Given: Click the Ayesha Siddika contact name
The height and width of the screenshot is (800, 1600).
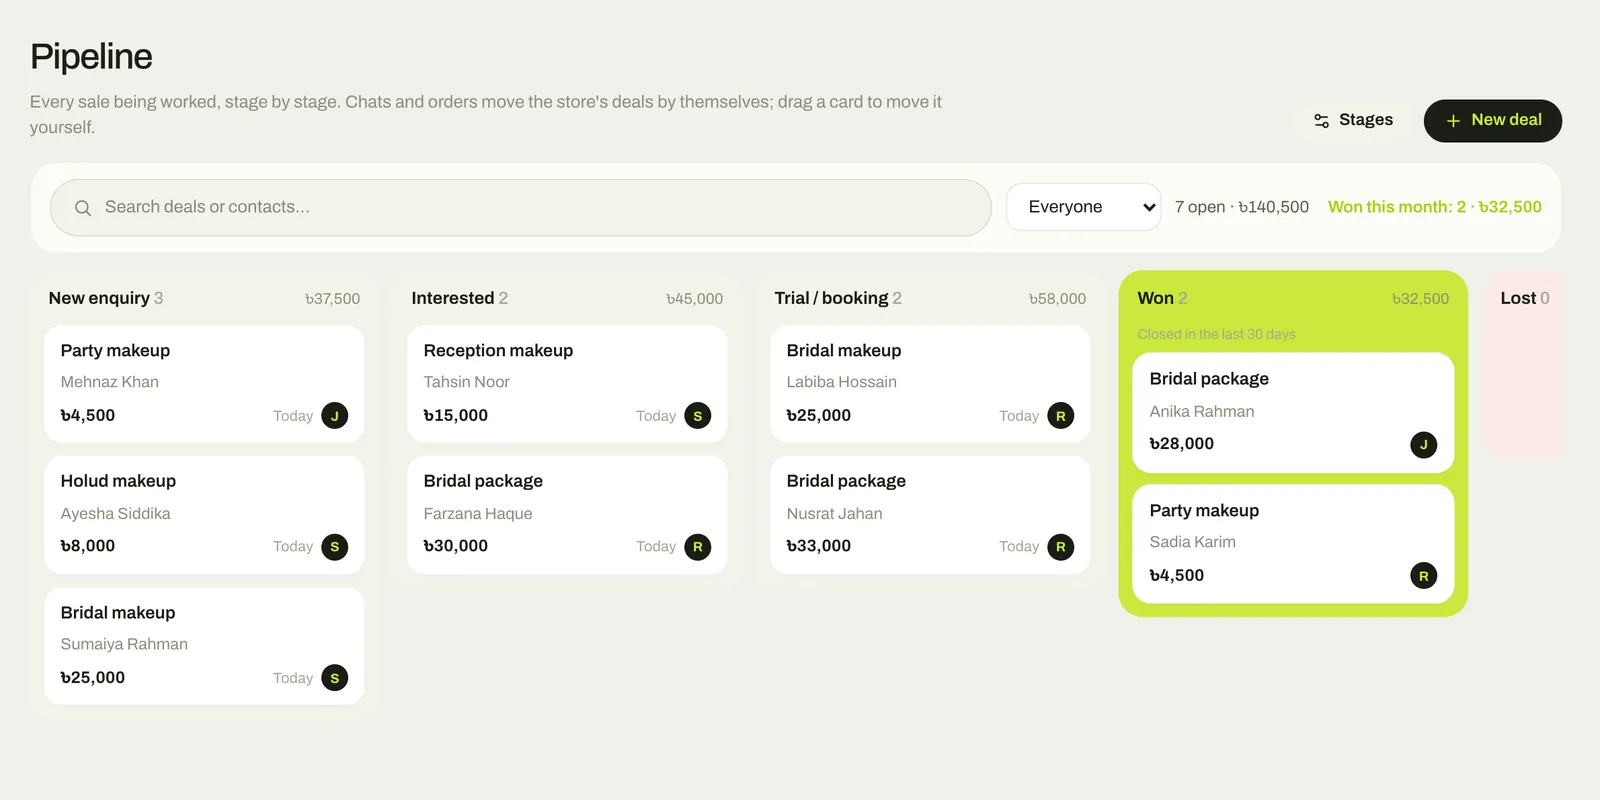Looking at the screenshot, I should [115, 513].
